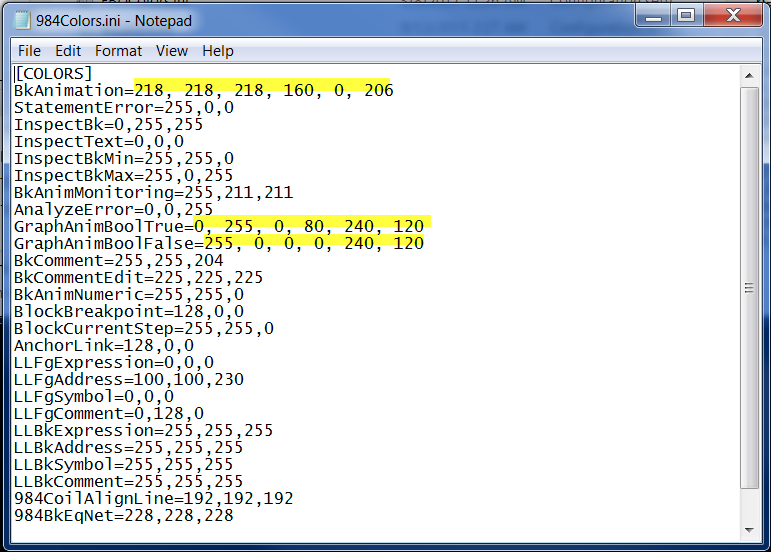Maximize the Notepad window
The image size is (771, 552).
686,16
